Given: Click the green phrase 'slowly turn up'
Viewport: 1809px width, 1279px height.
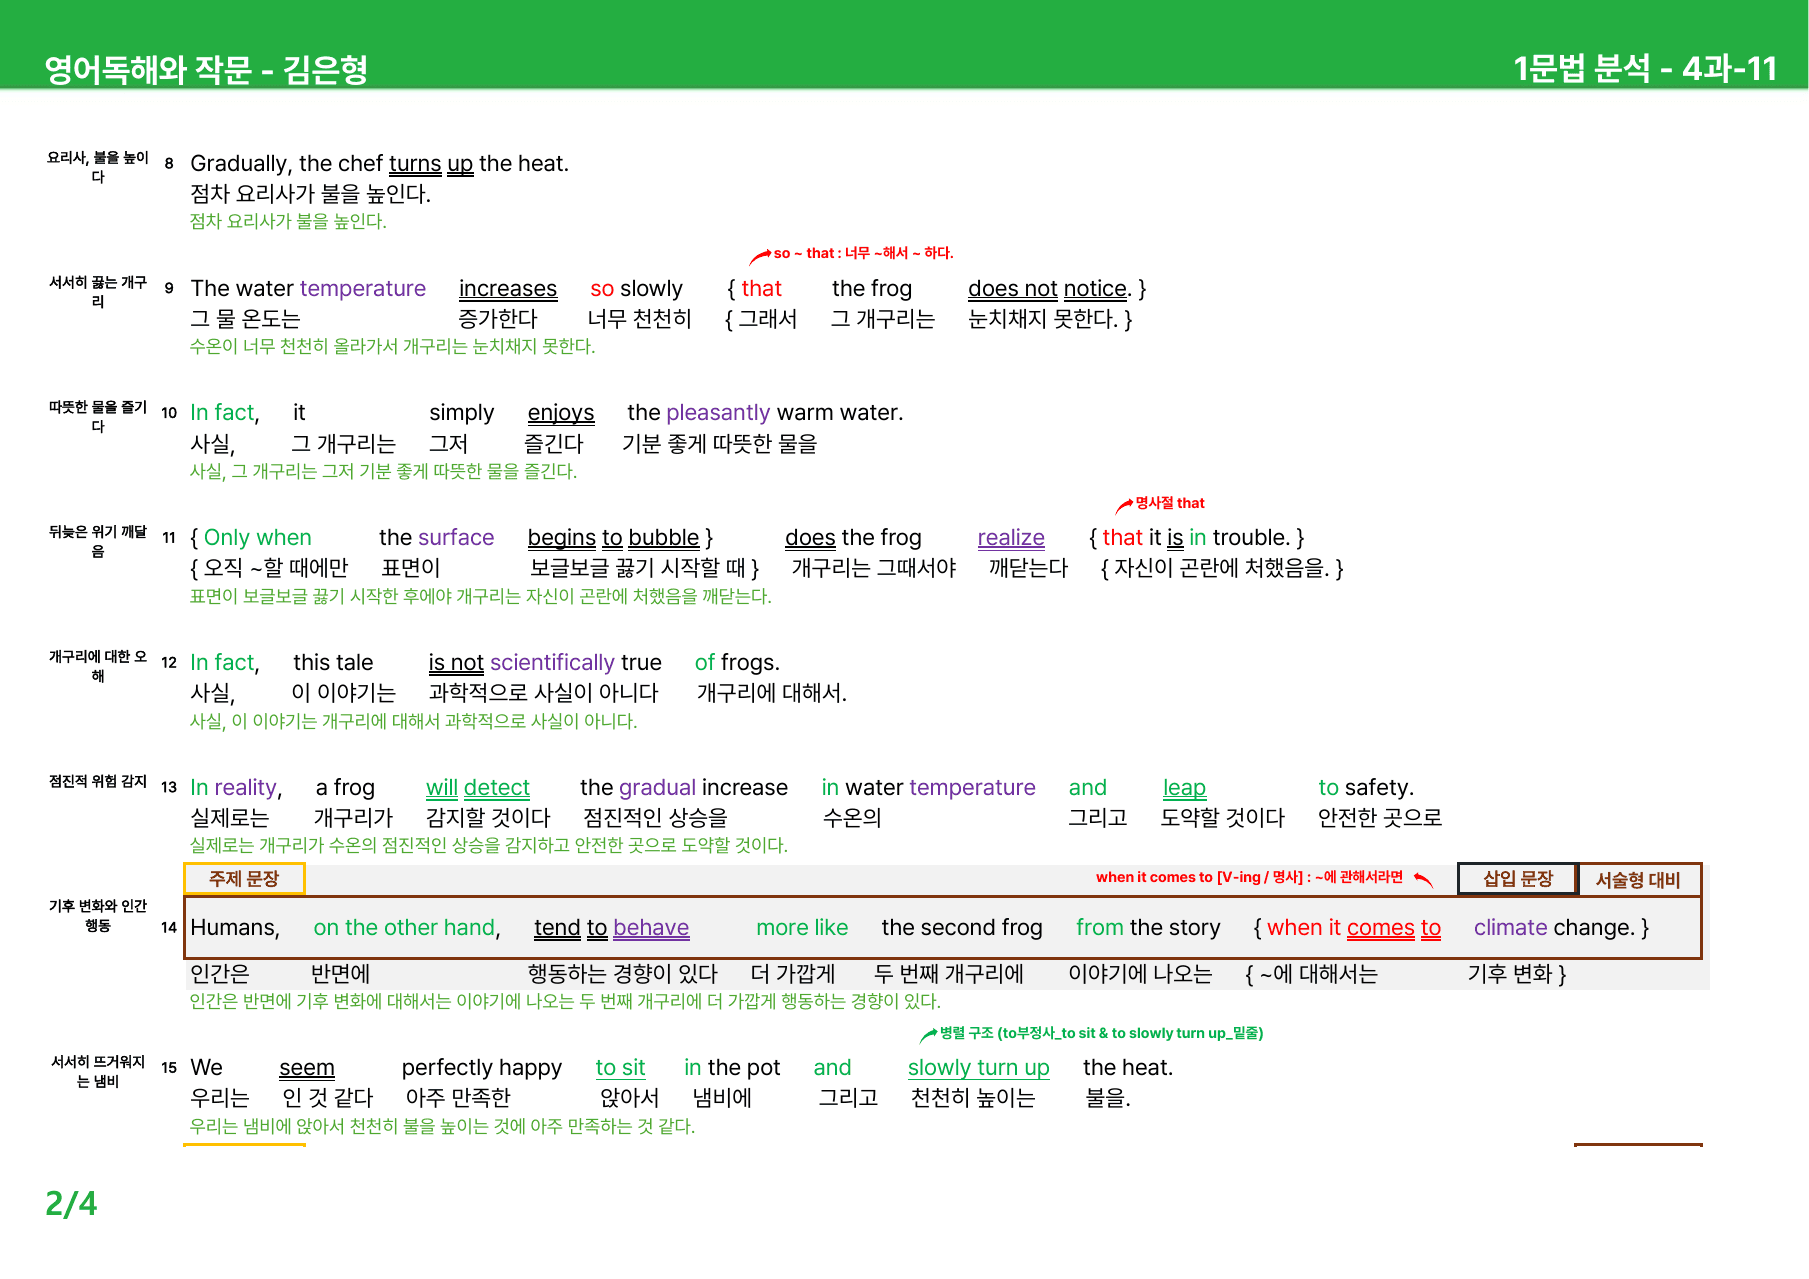Looking at the screenshot, I should 979,1068.
